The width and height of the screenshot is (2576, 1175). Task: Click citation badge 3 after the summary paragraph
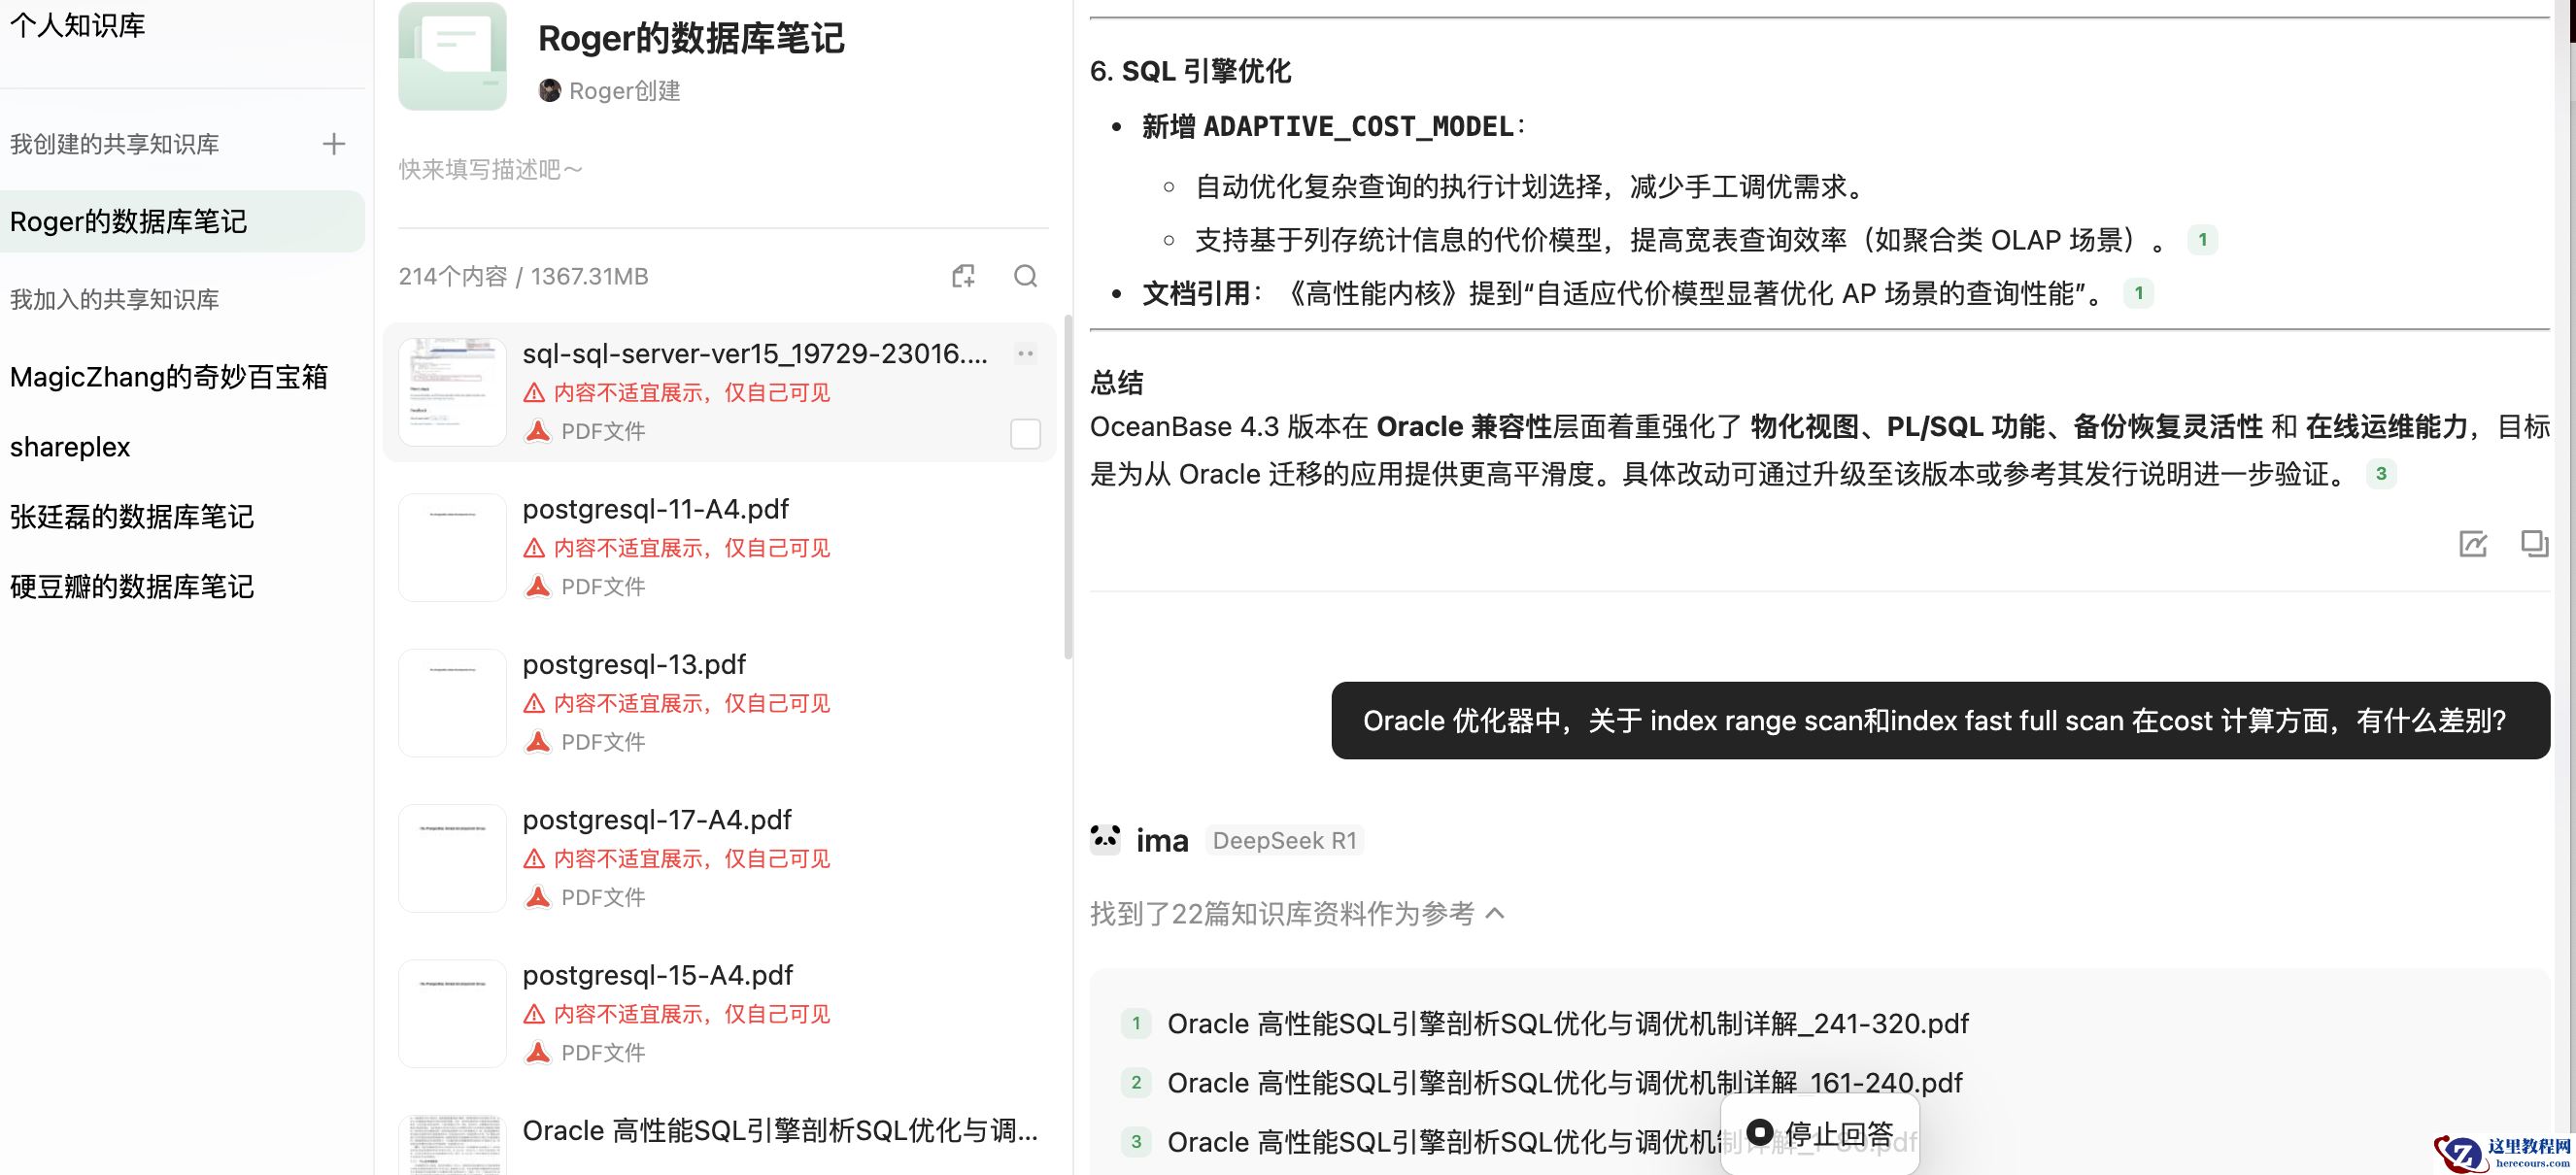pos(2380,474)
